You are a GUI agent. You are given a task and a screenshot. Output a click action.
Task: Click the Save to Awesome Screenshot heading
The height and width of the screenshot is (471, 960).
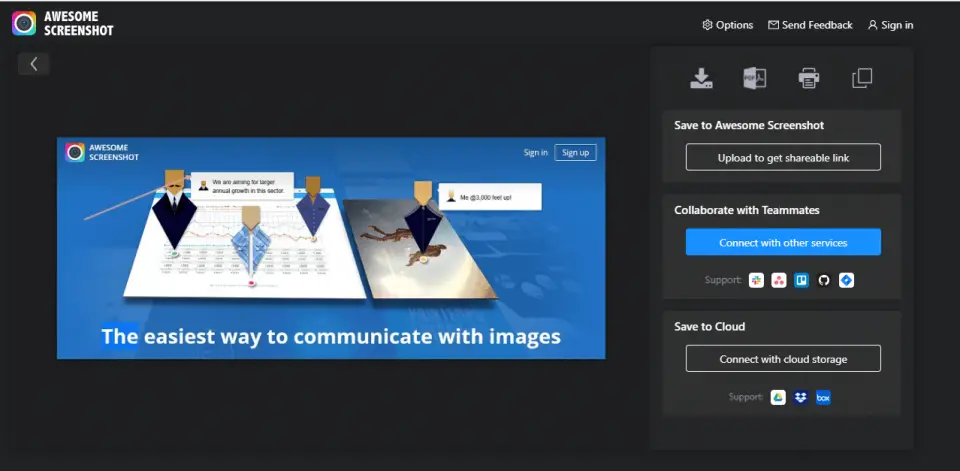coord(749,125)
